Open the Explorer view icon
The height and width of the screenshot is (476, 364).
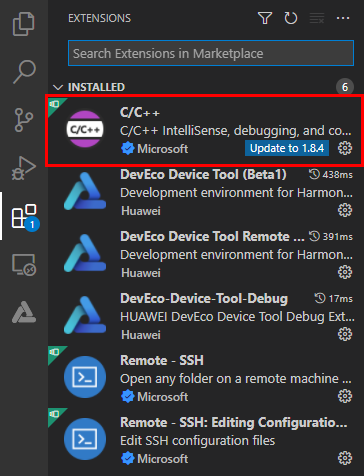23,24
